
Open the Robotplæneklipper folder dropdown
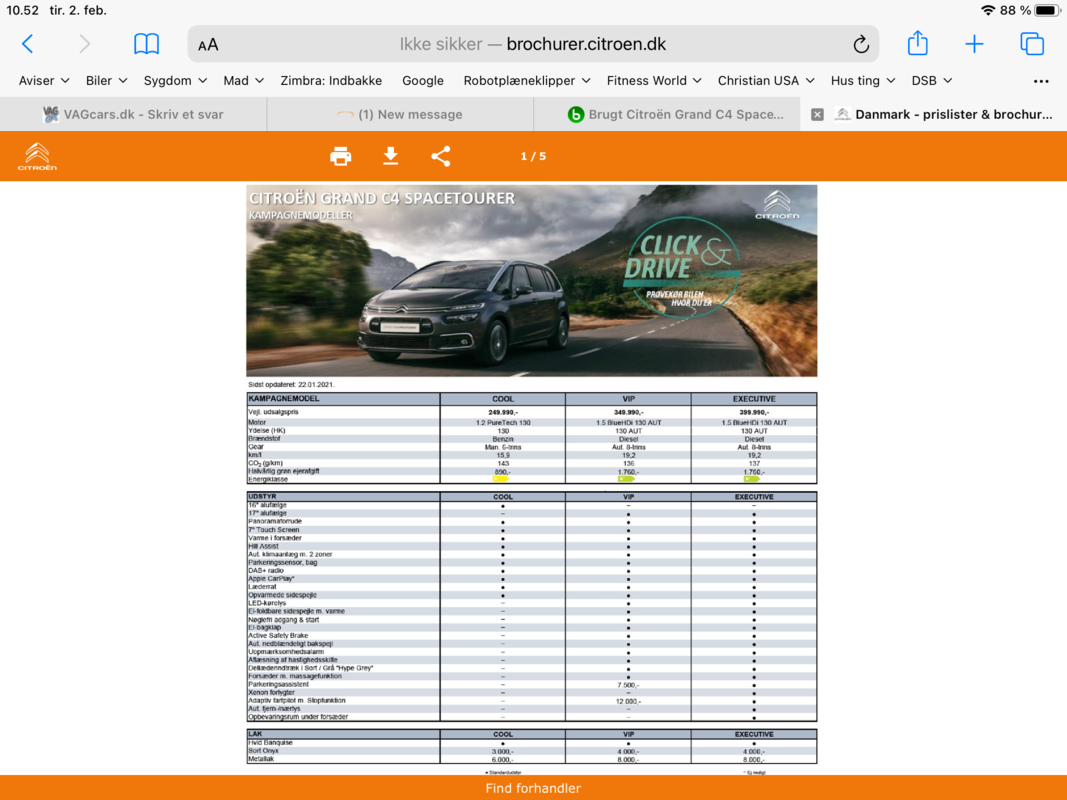point(526,80)
